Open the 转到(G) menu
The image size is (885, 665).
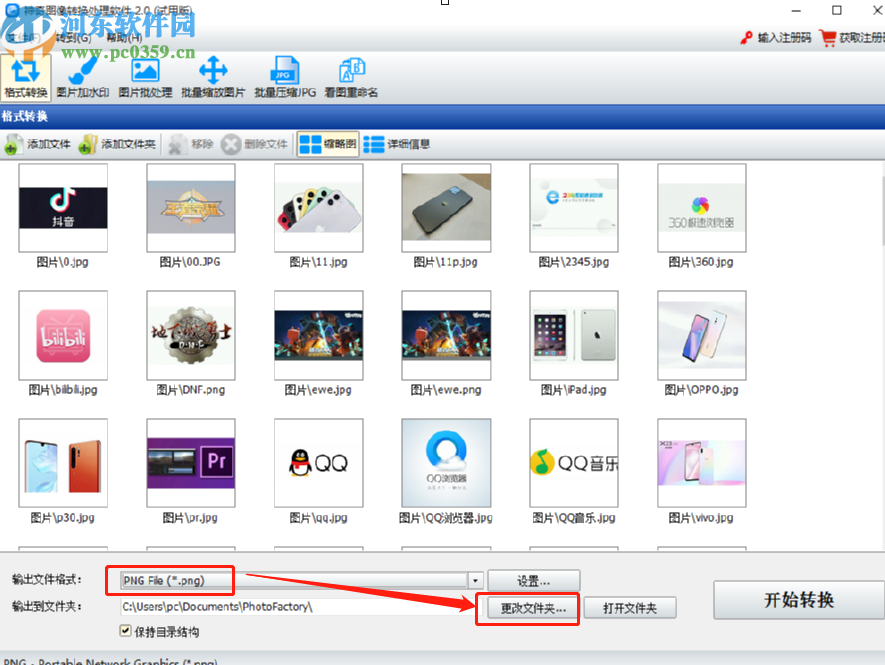coord(73,38)
